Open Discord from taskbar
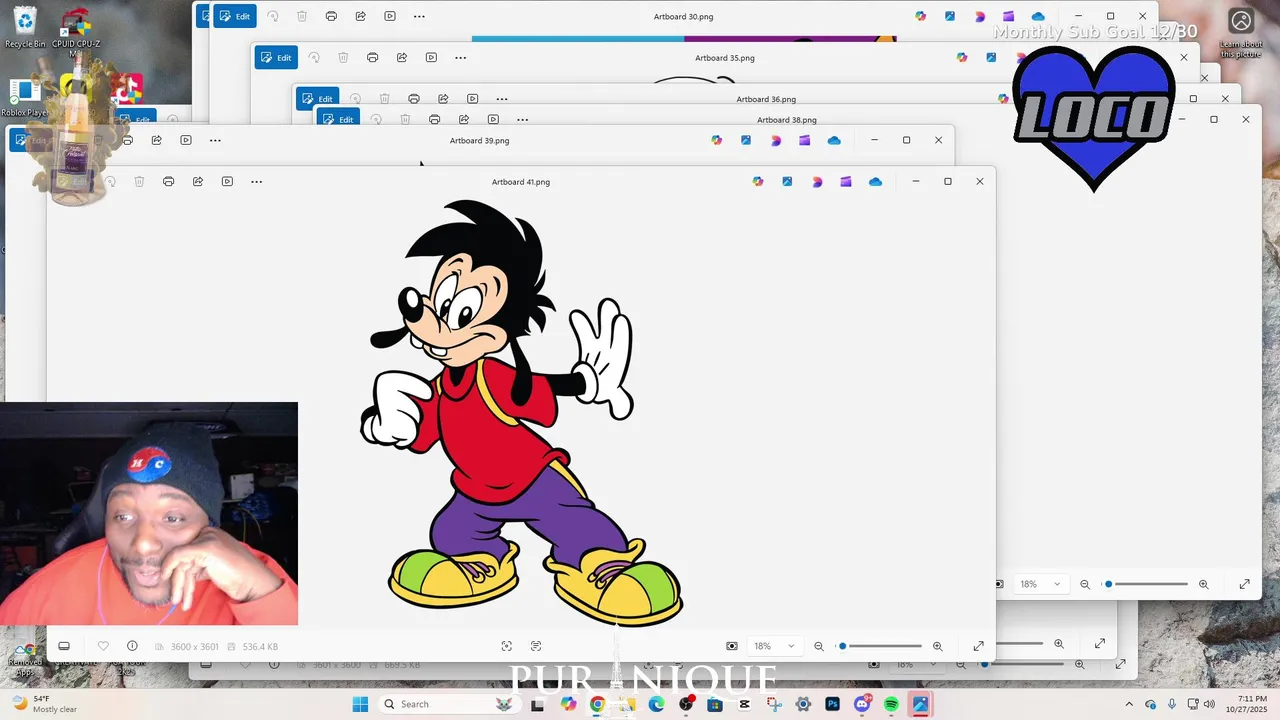This screenshot has width=1280, height=720. (862, 704)
